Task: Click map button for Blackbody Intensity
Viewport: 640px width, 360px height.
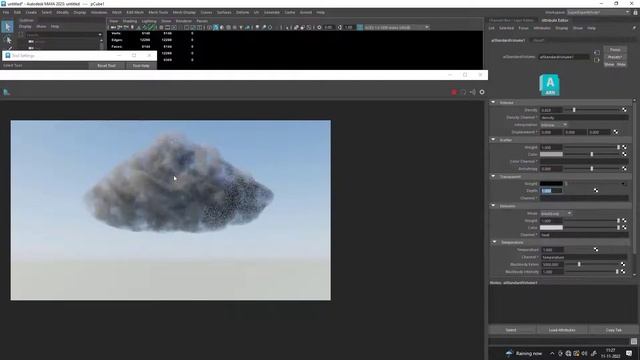Action: (623, 271)
